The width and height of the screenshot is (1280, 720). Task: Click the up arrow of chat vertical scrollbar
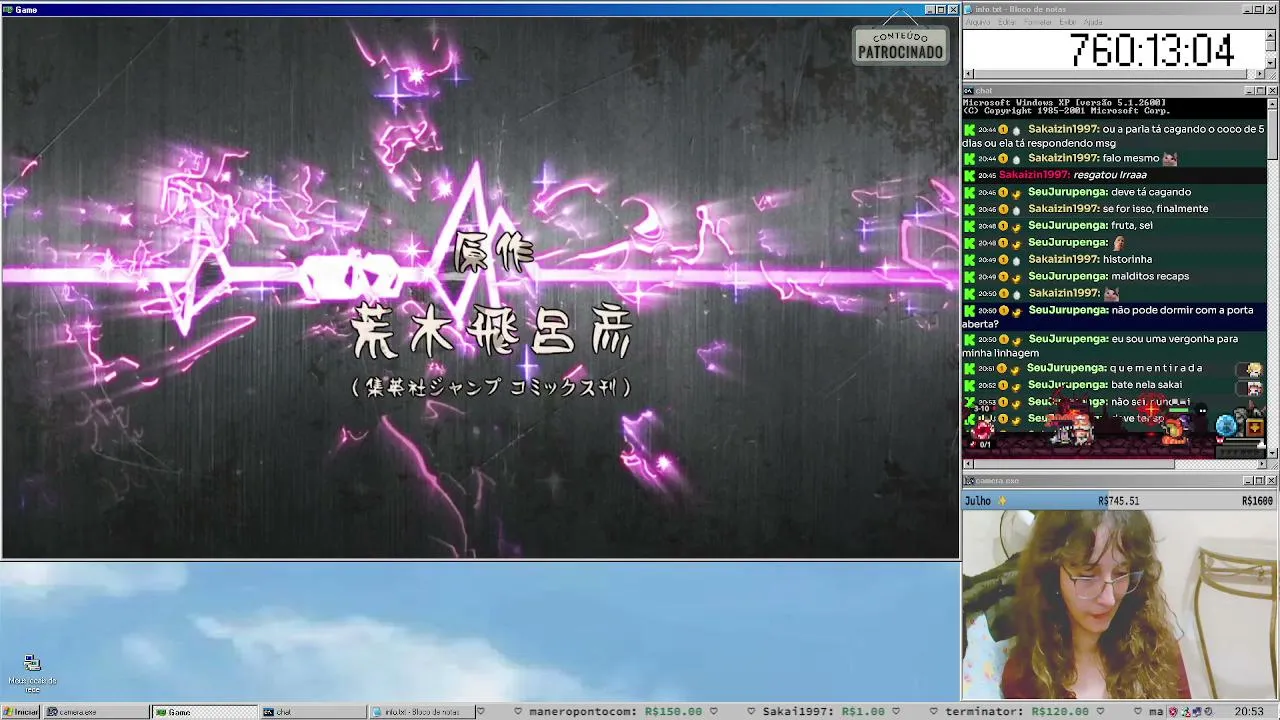1272,103
